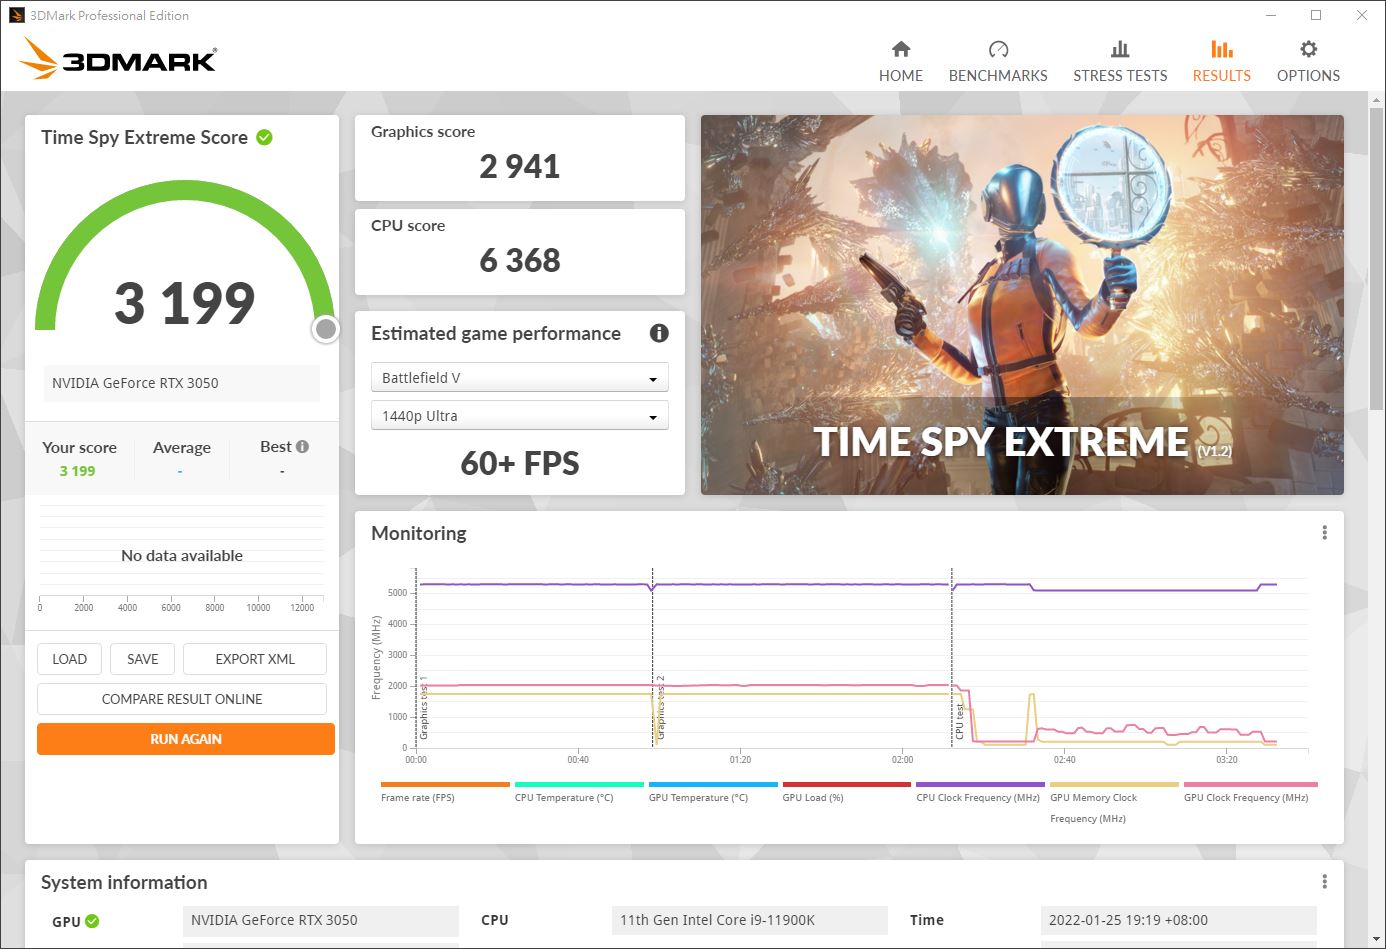Click the 11th Gen Intel Core i9-11900K field
This screenshot has width=1386, height=949.
(749, 920)
